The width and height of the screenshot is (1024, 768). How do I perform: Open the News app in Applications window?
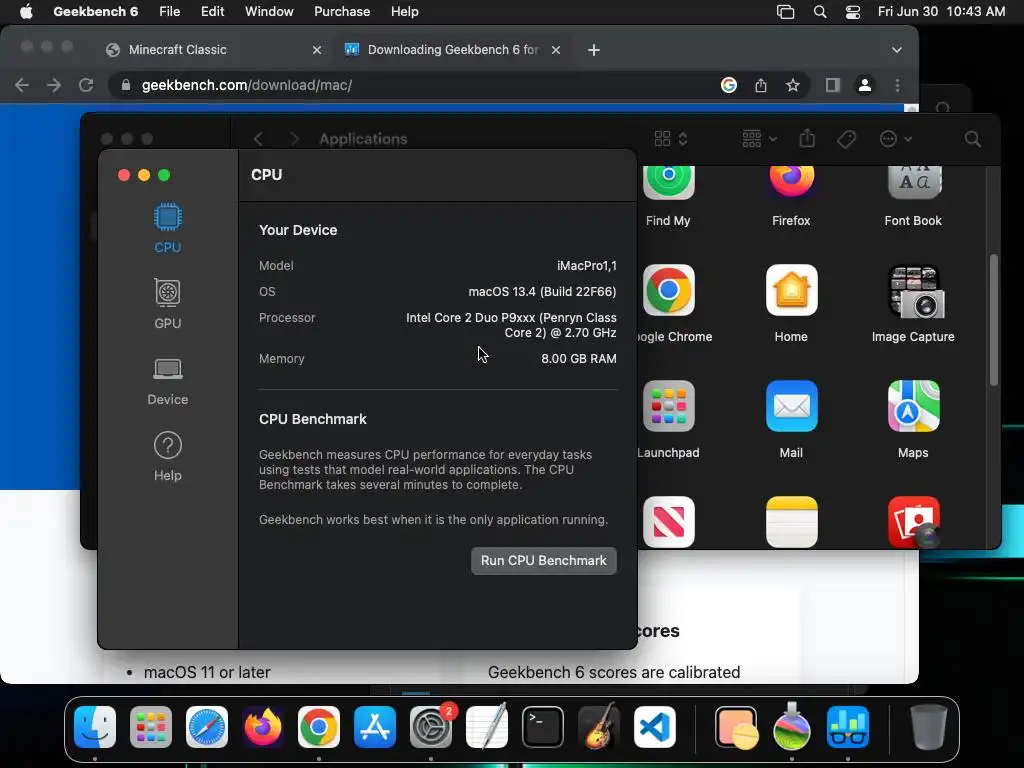click(669, 522)
